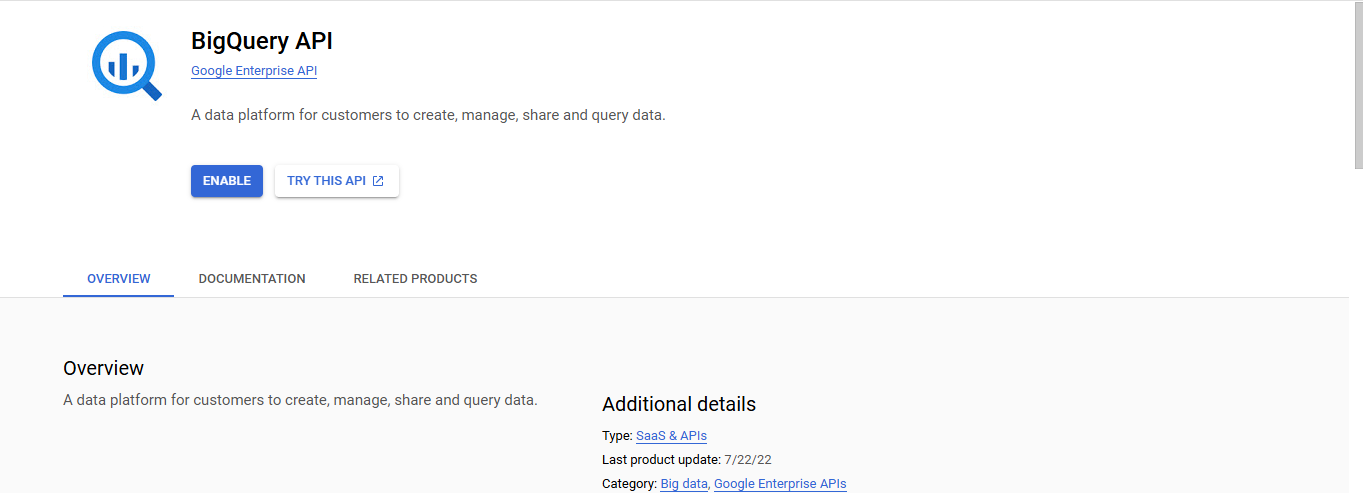Viewport: 1363px width, 493px height.
Task: Open the Big data category link
Action: 684,484
